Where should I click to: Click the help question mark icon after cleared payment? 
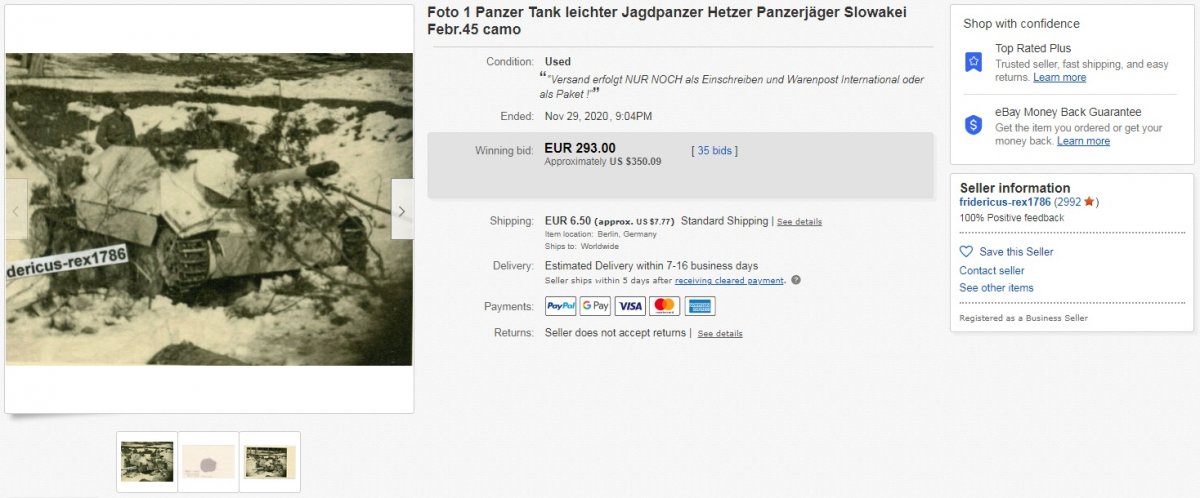point(796,280)
